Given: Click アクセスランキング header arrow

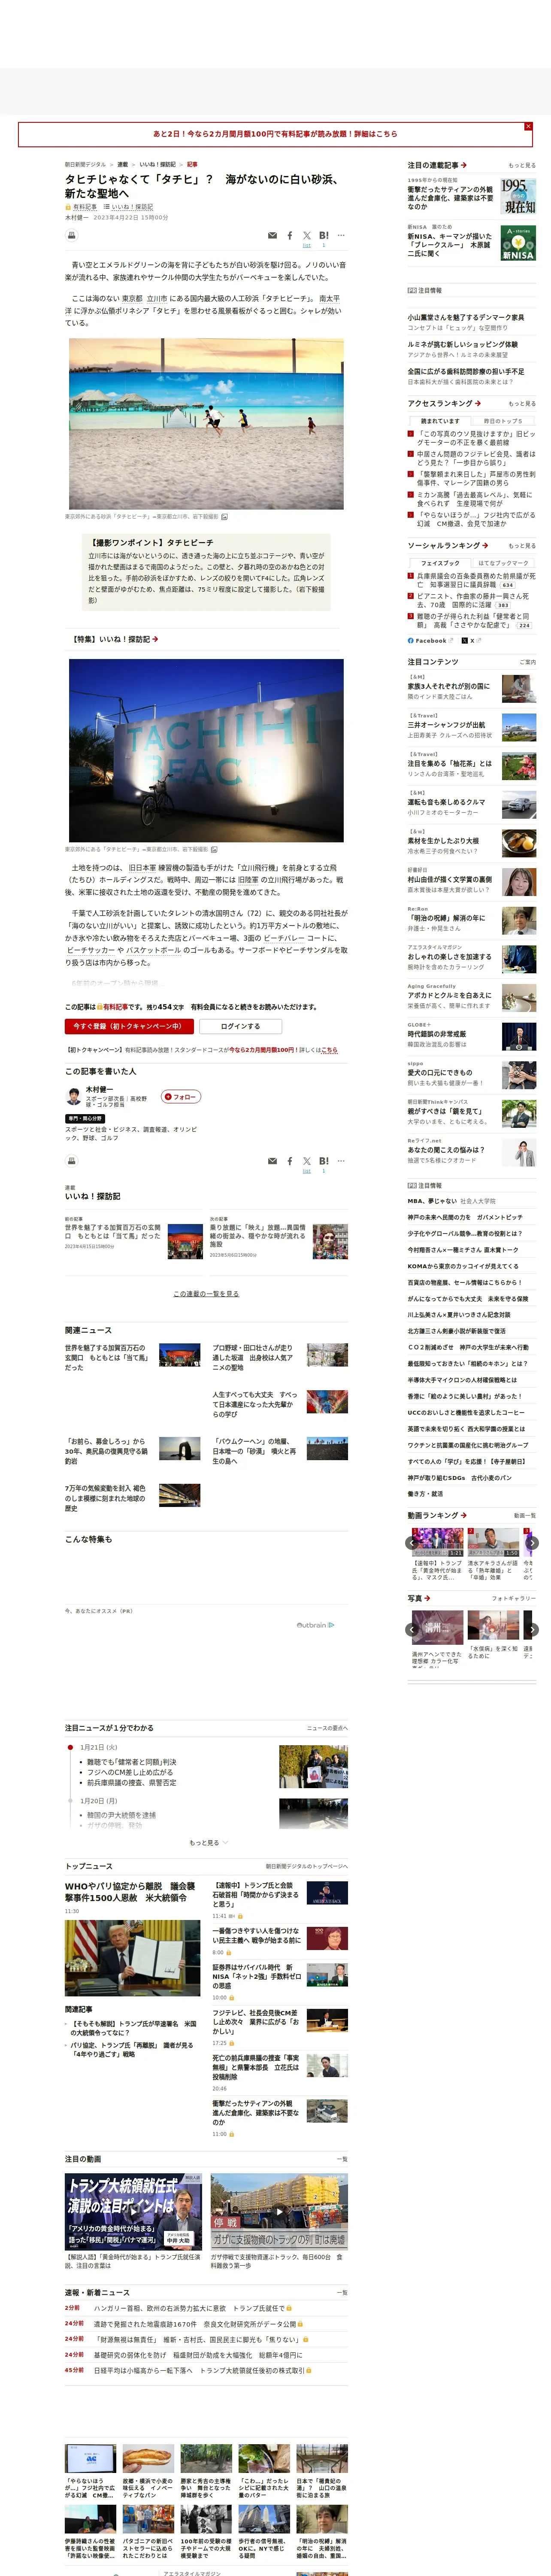Looking at the screenshot, I should coord(478,404).
